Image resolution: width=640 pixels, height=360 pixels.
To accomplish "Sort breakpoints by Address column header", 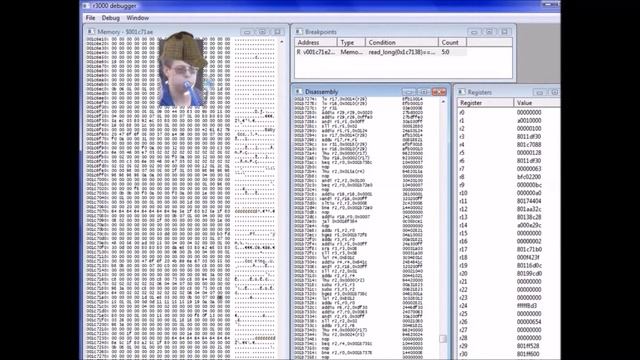I will [316, 42].
